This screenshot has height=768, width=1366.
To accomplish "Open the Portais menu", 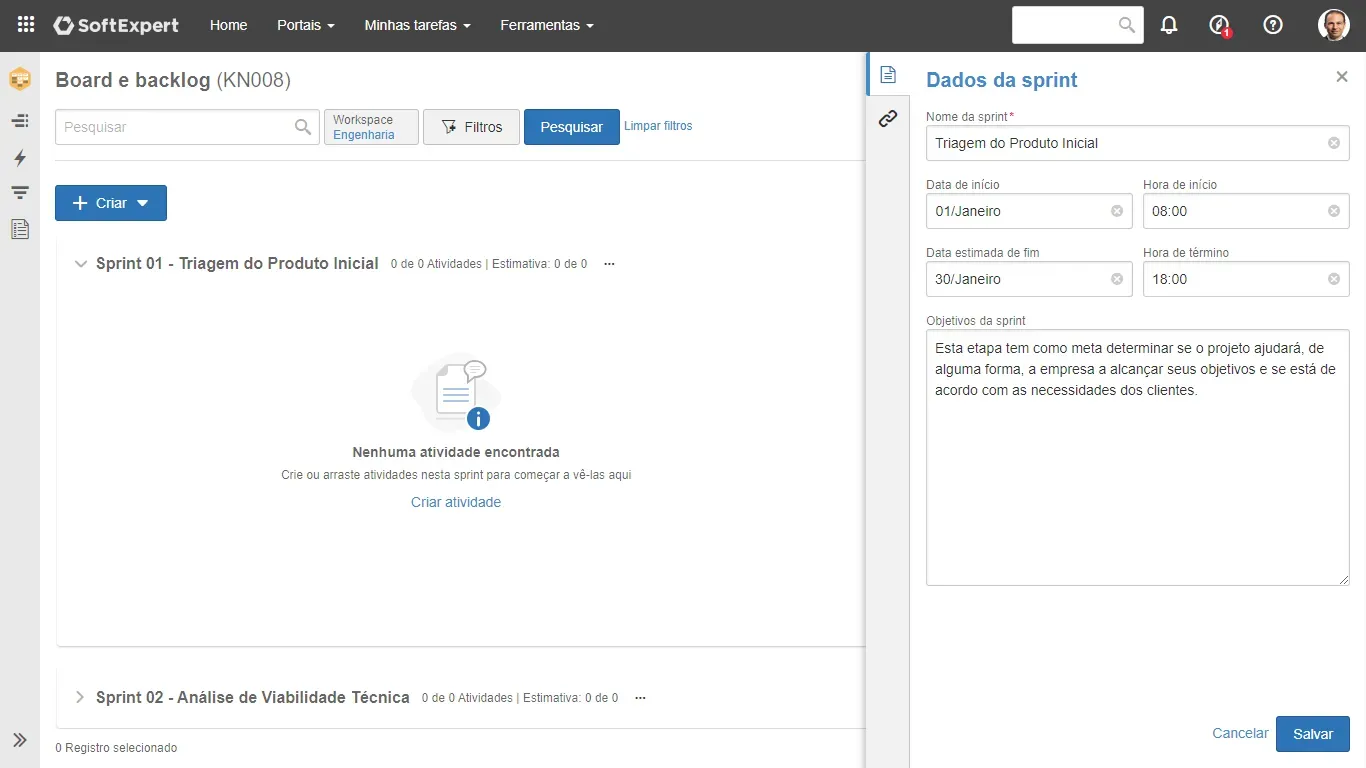I will point(305,25).
